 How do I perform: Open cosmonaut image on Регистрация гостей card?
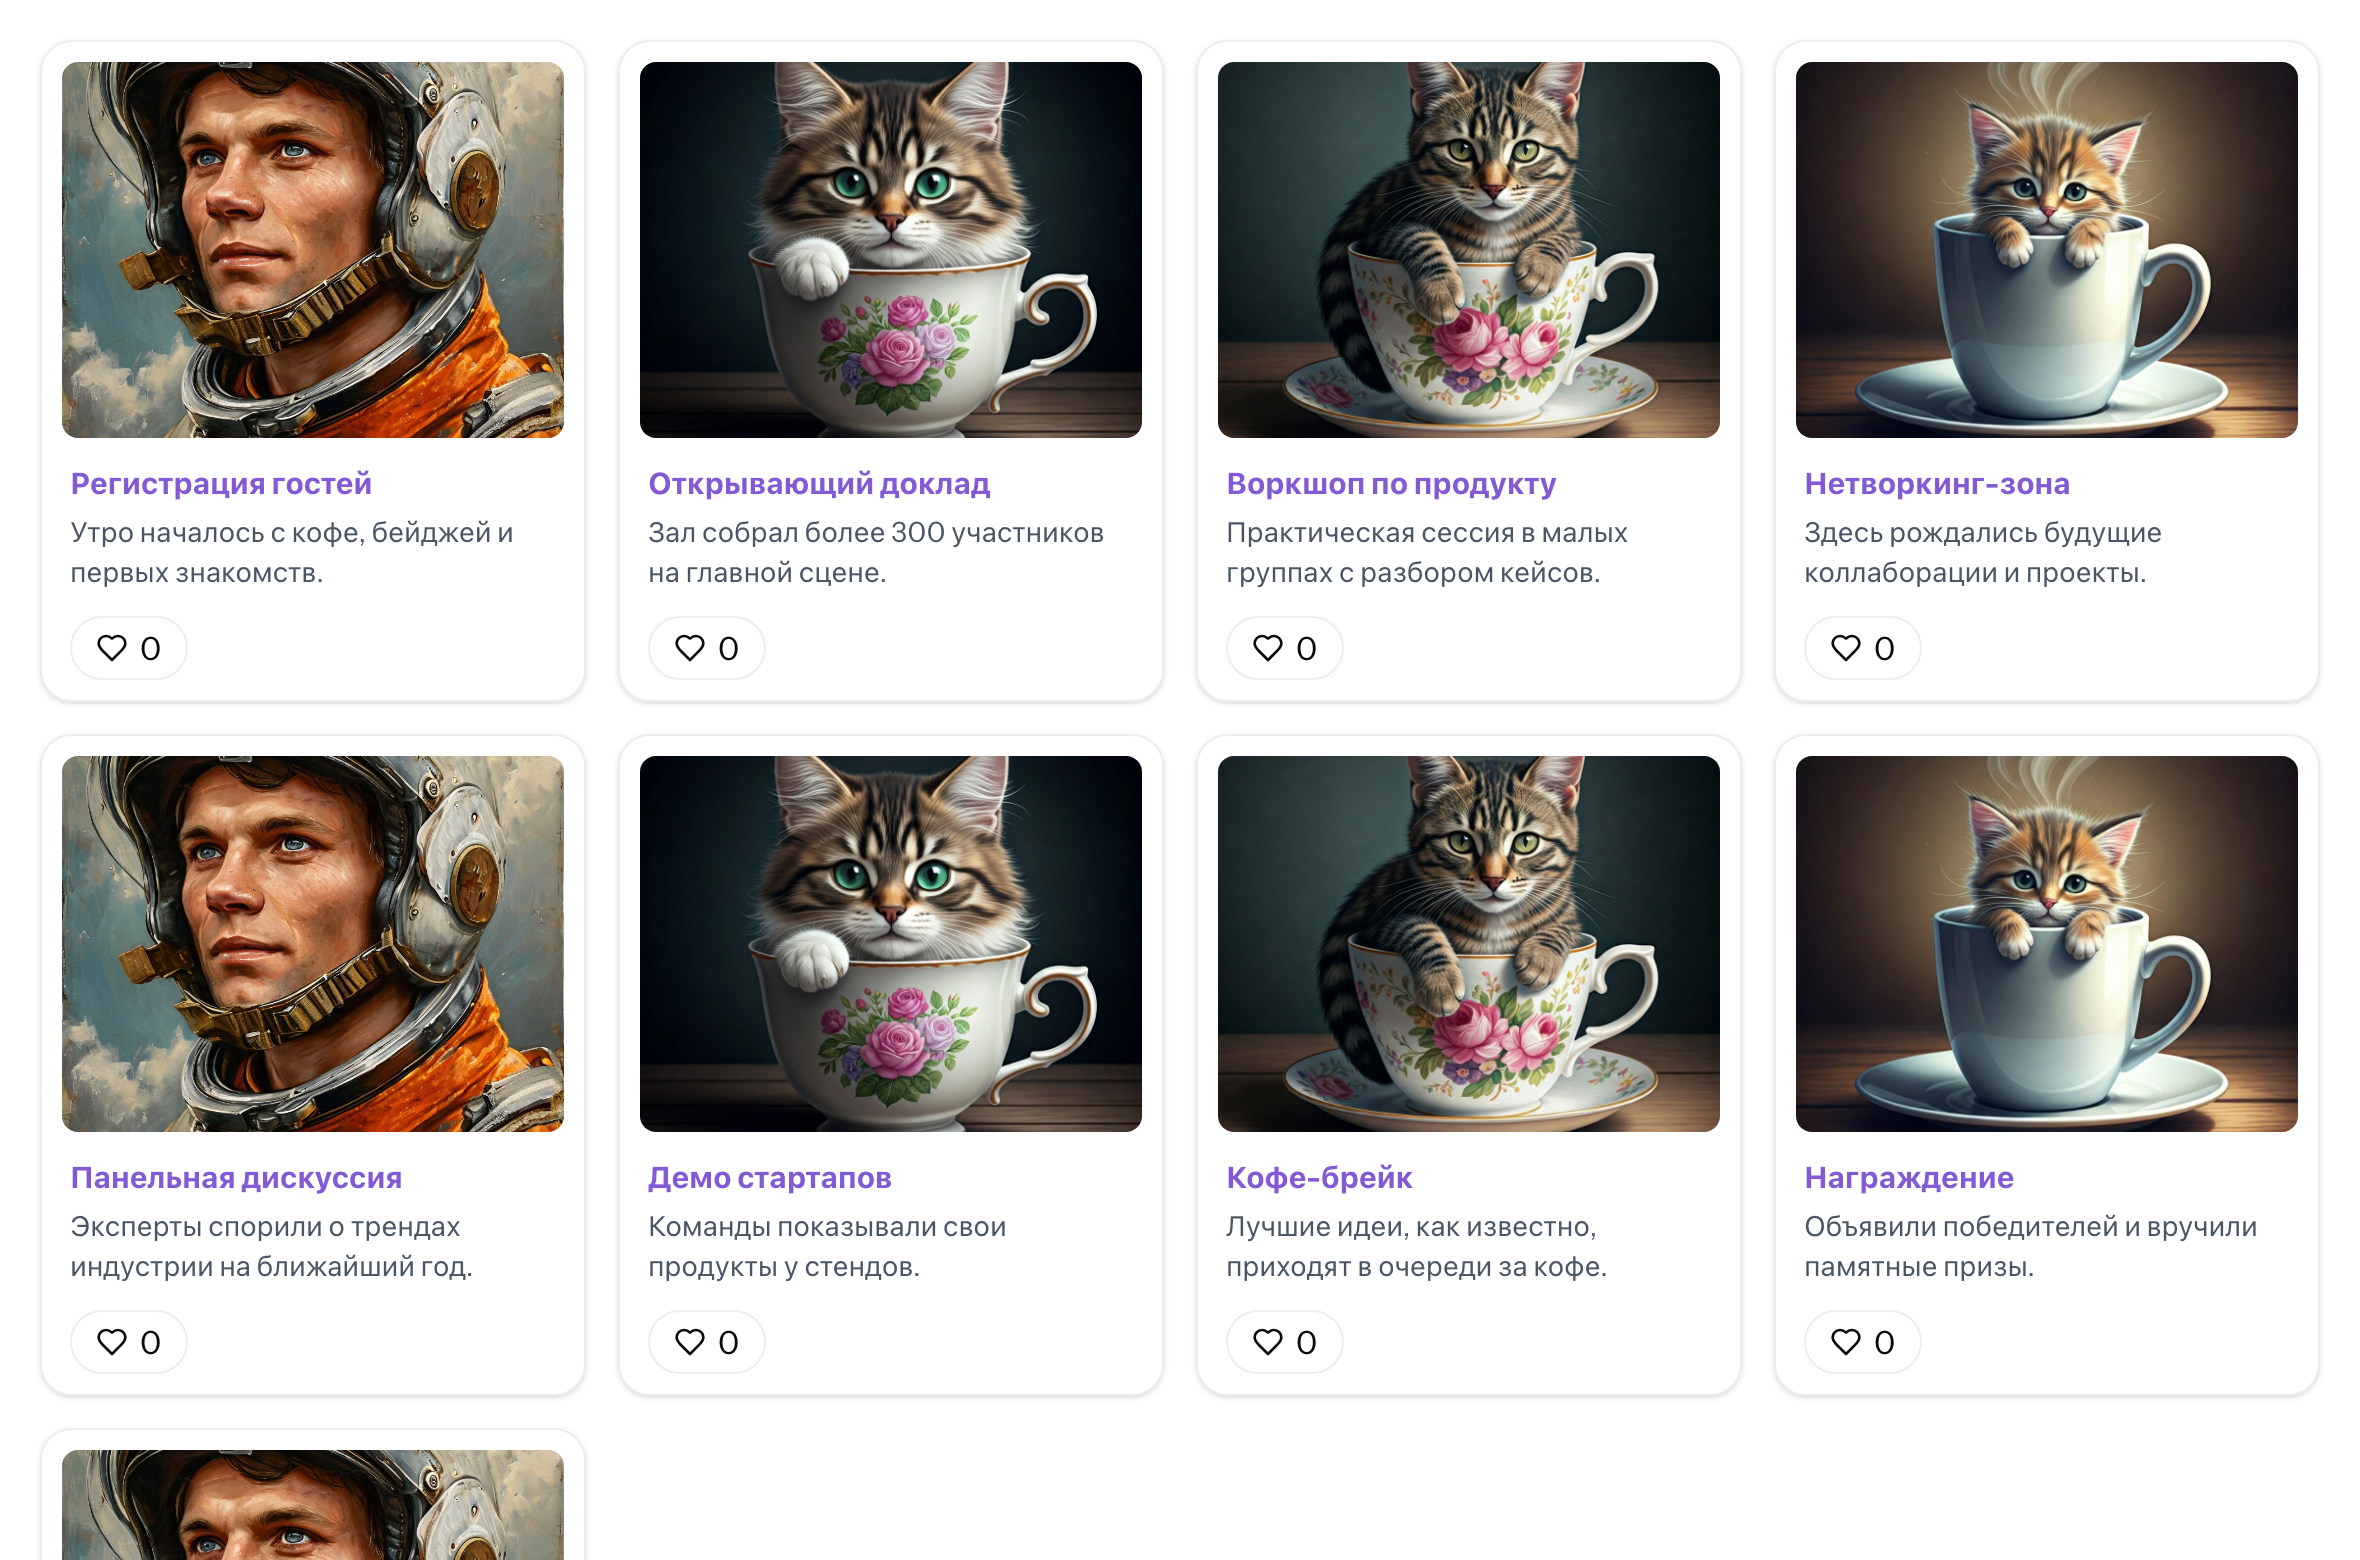[x=313, y=250]
